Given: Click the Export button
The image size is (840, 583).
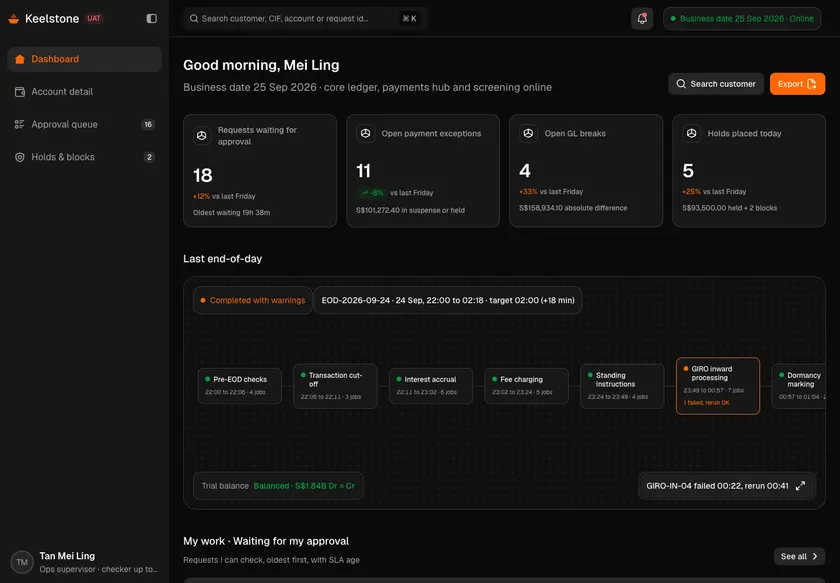Looking at the screenshot, I should [797, 84].
